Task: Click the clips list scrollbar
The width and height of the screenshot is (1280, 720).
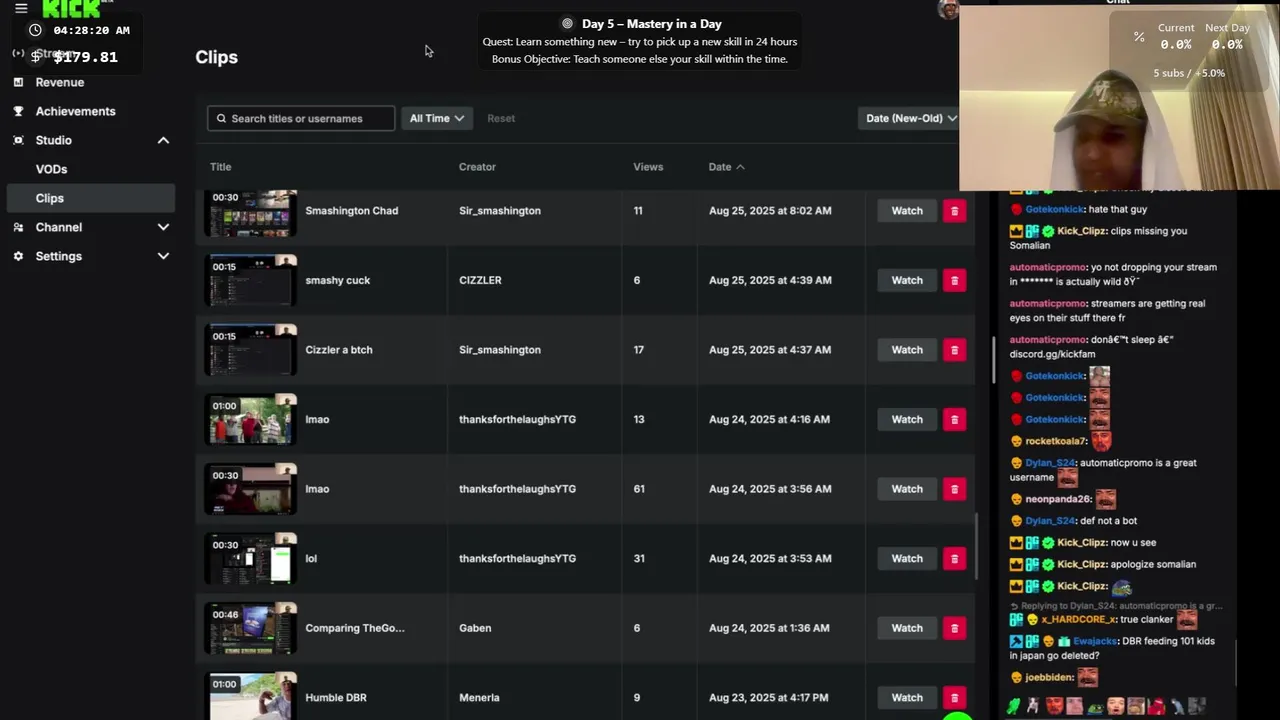Action: 976,544
